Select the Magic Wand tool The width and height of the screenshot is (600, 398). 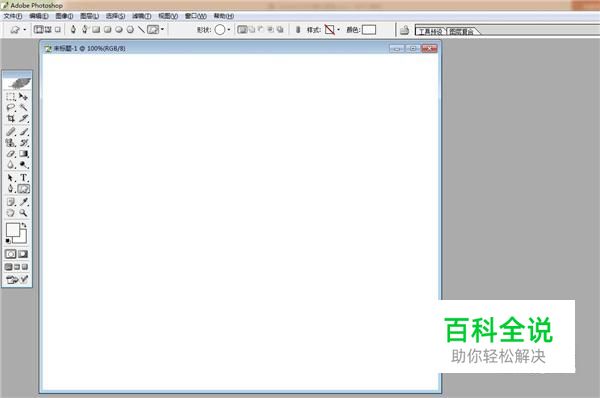pos(23,108)
